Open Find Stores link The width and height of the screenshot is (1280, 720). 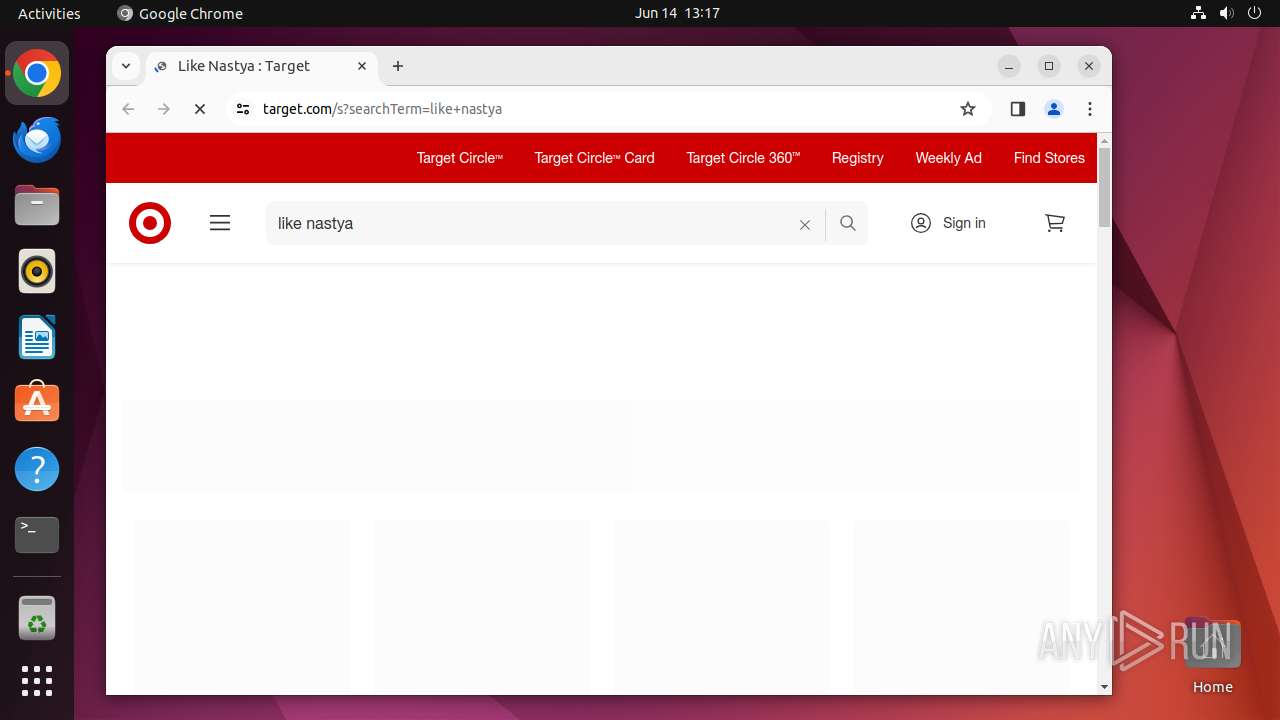click(1049, 158)
